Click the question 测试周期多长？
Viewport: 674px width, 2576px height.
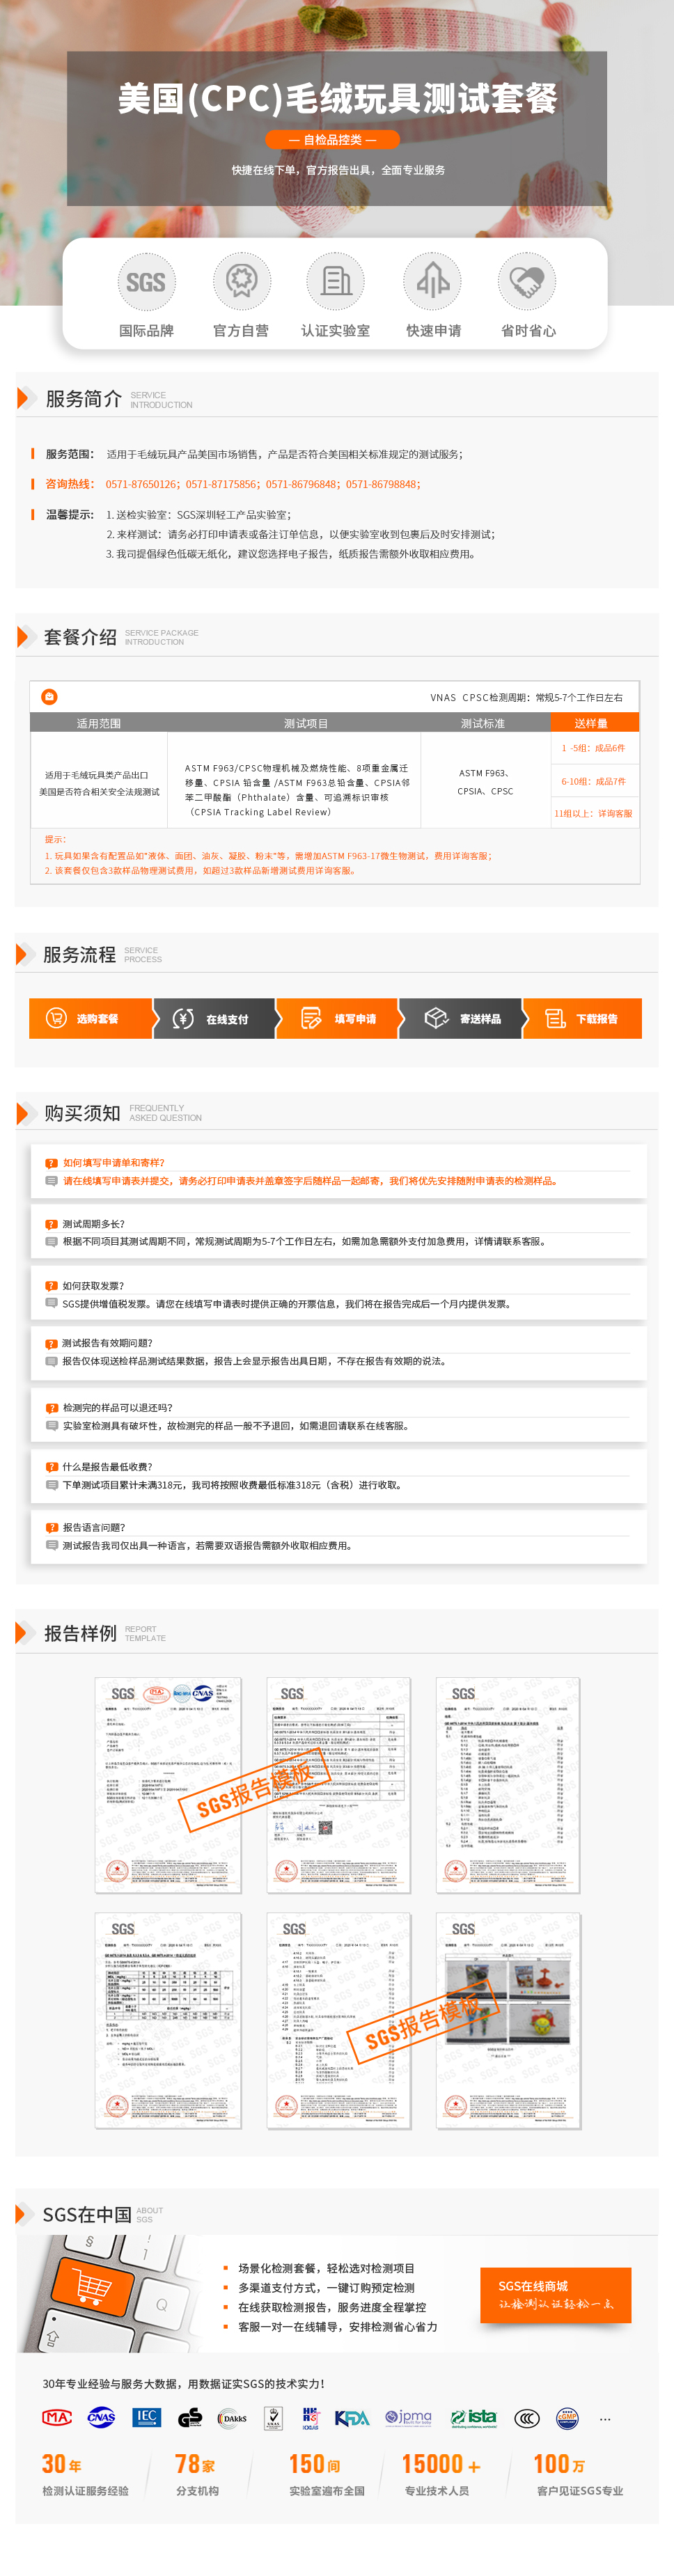click(93, 1224)
